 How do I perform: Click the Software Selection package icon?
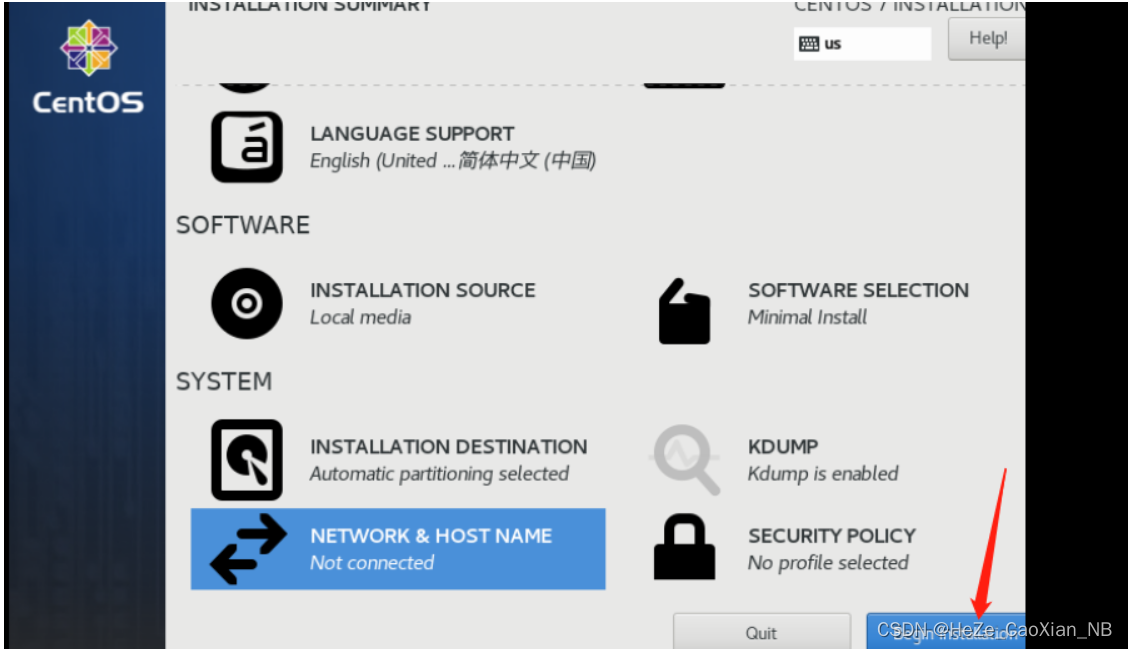684,311
